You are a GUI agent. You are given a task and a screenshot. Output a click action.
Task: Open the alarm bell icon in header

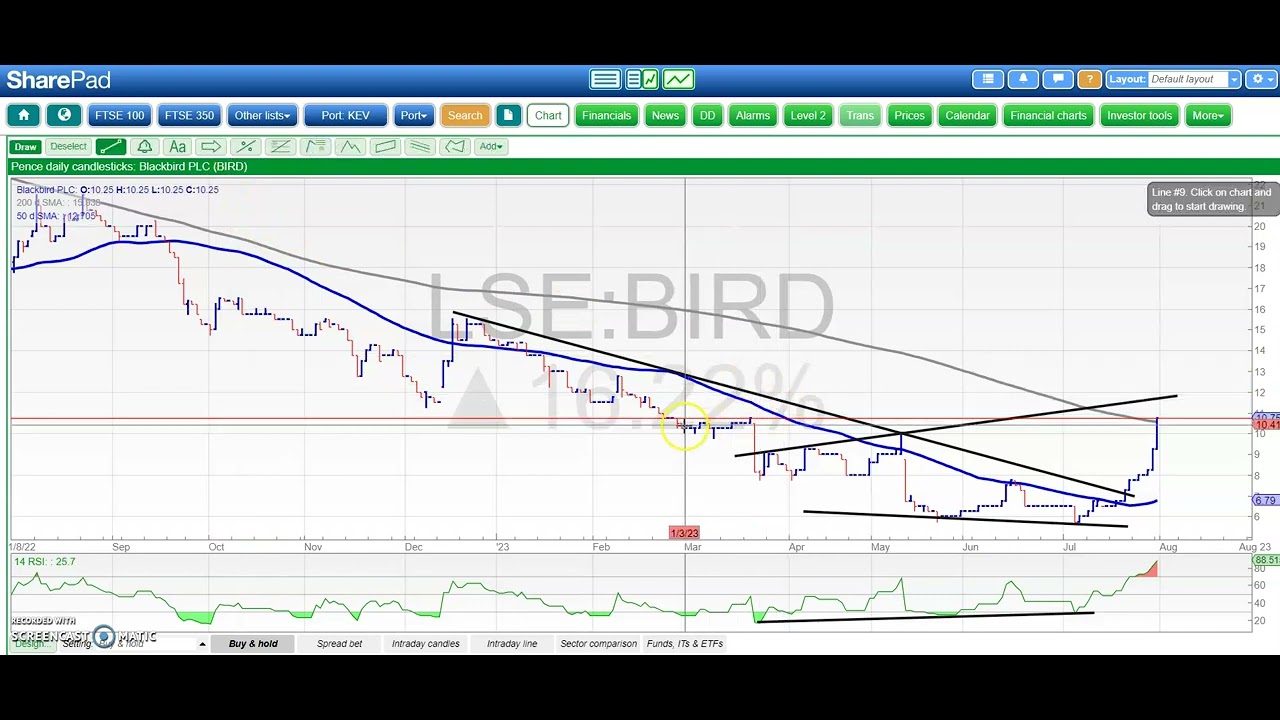1023,79
